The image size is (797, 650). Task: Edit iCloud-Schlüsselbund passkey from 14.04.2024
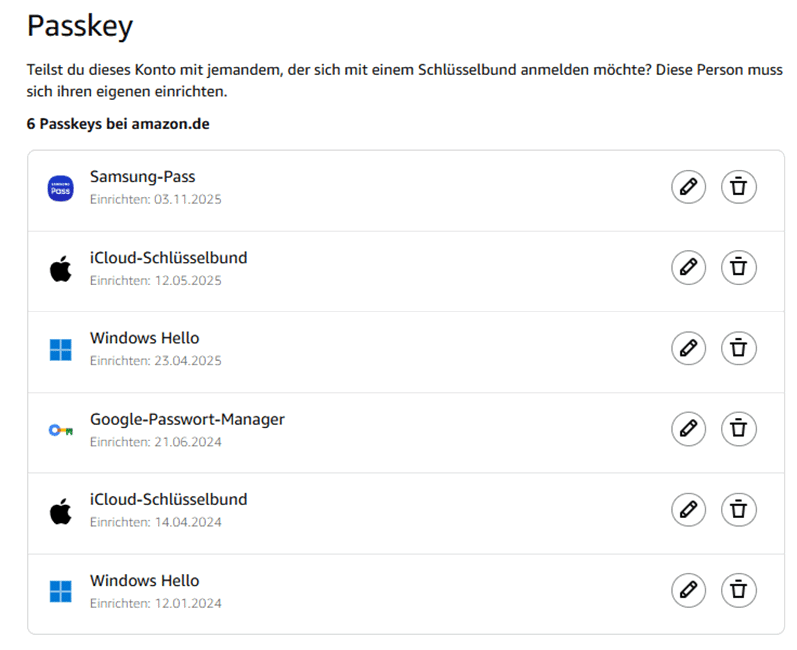tap(688, 509)
